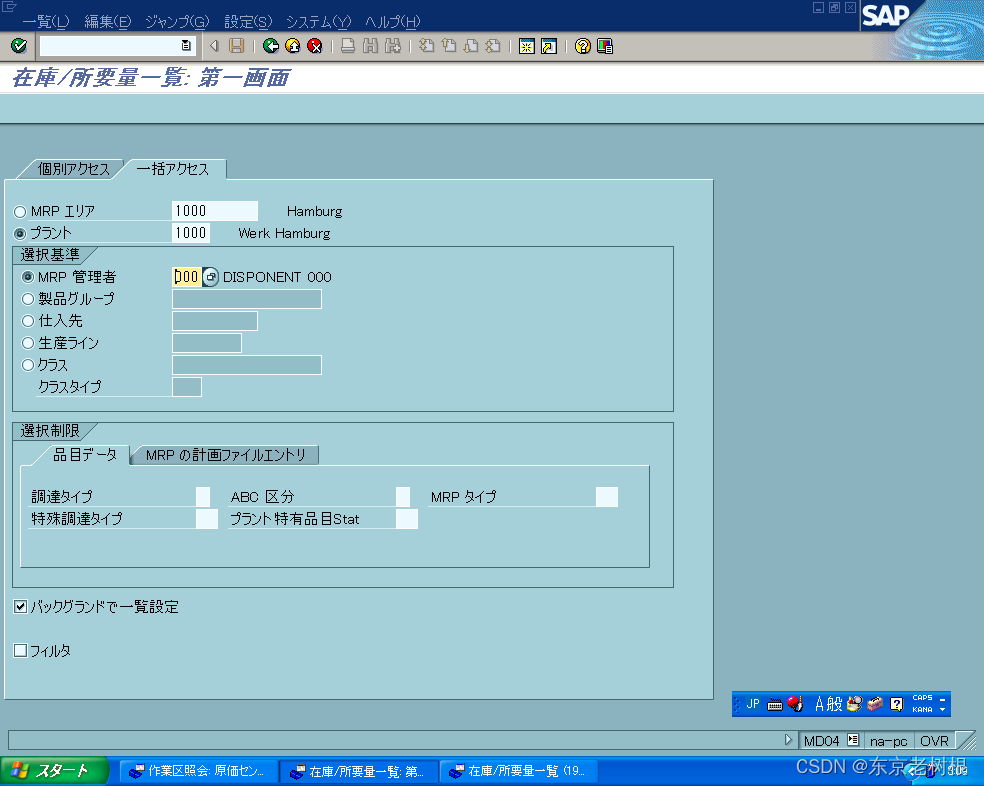Click the Create Shortcut icon in toolbar
984x786 pixels.
coord(547,45)
